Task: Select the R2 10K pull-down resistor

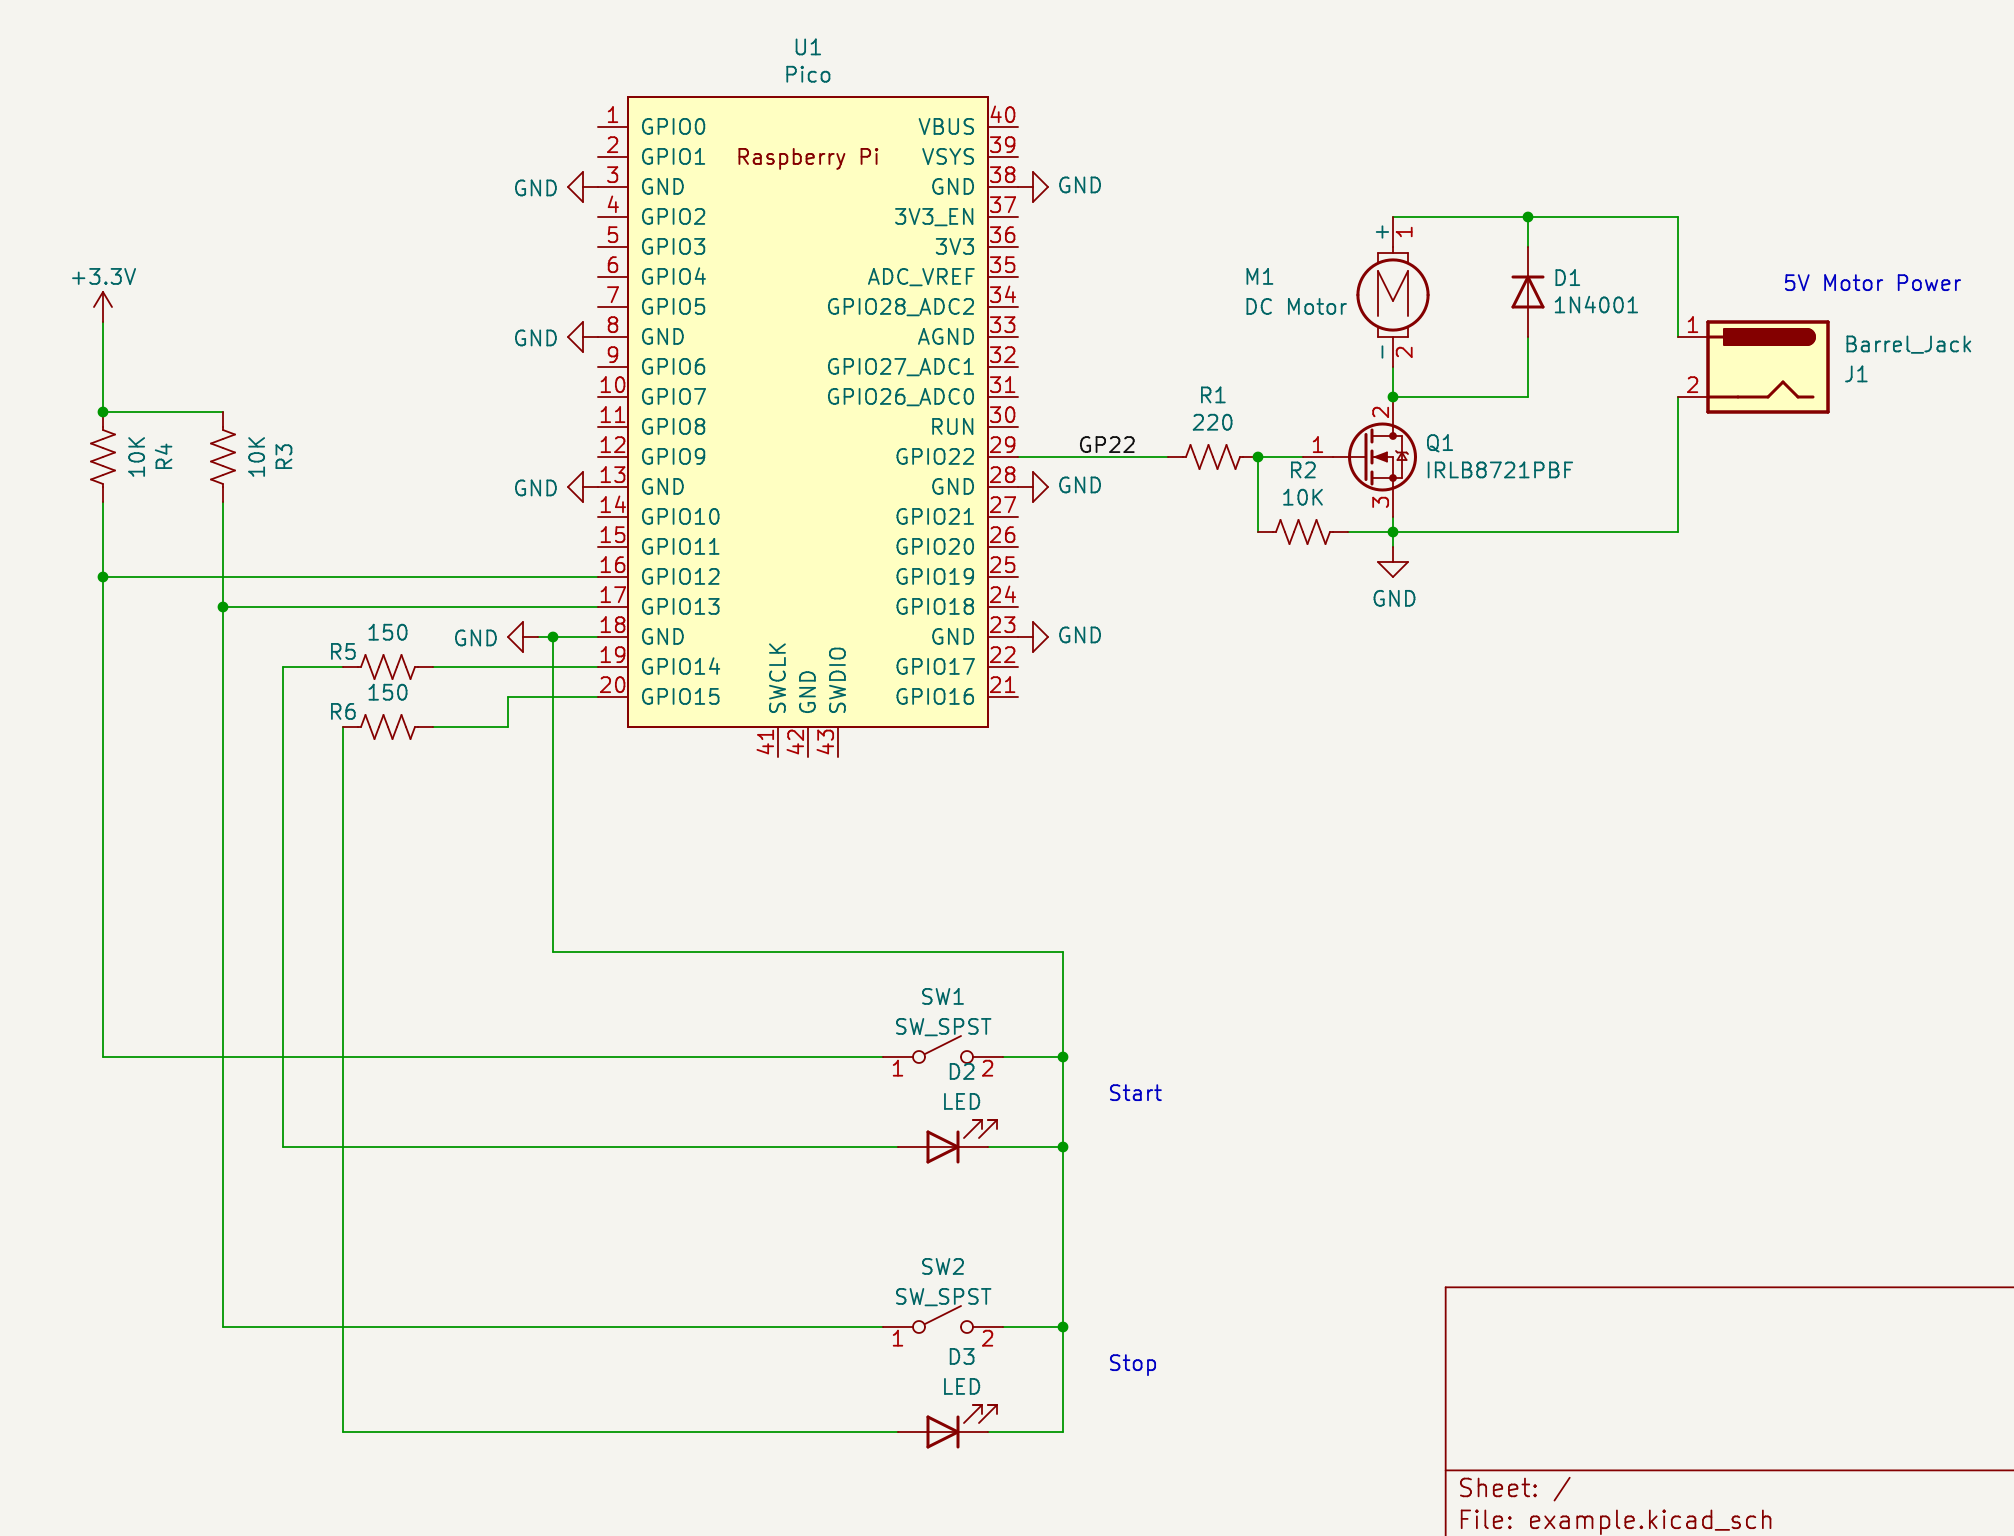Action: point(1303,532)
